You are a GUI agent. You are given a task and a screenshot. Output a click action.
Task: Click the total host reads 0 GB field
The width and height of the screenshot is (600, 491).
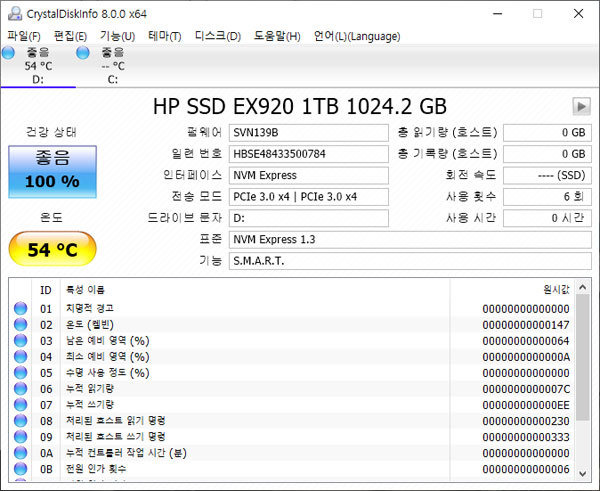tap(547, 133)
